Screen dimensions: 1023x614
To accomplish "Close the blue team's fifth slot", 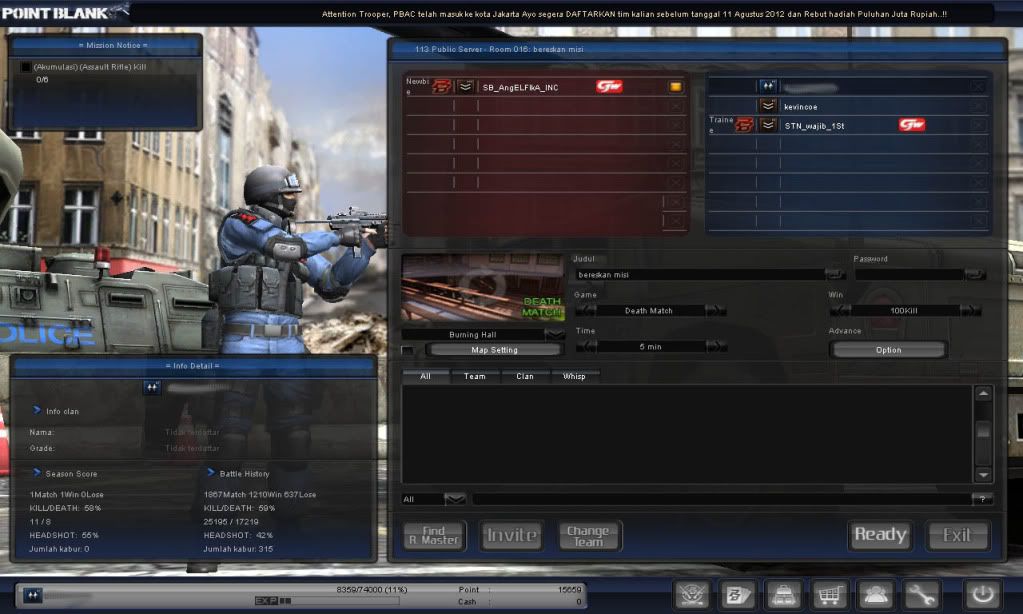I will (x=977, y=163).
